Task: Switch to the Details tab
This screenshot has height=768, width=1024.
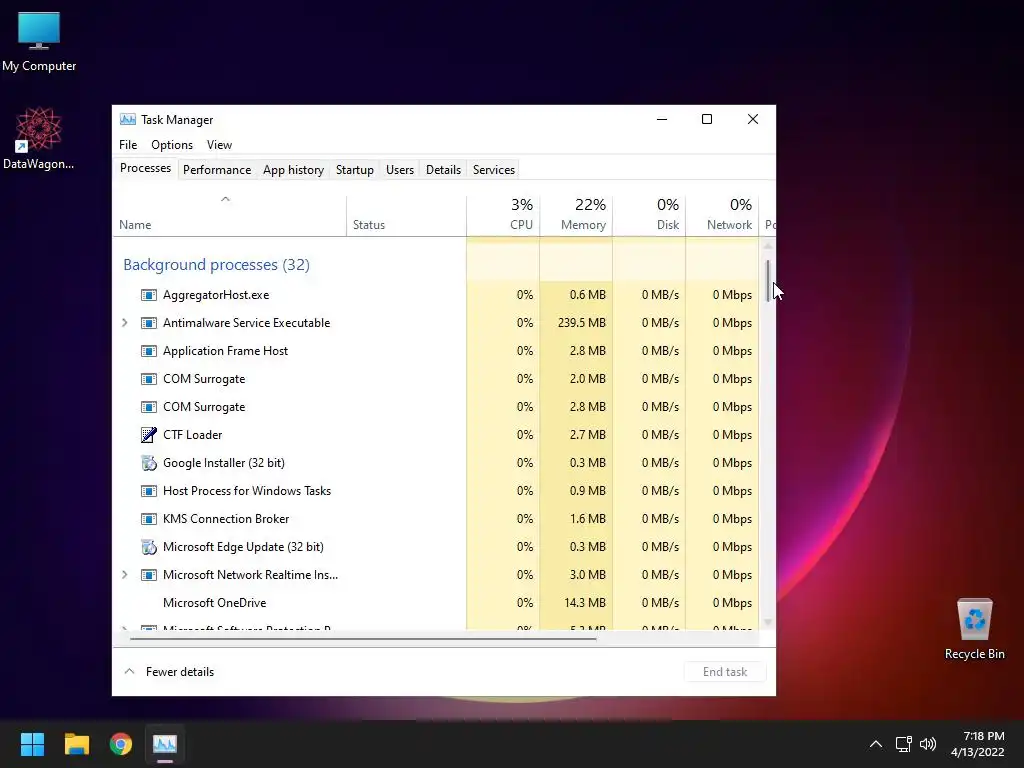Action: click(443, 170)
